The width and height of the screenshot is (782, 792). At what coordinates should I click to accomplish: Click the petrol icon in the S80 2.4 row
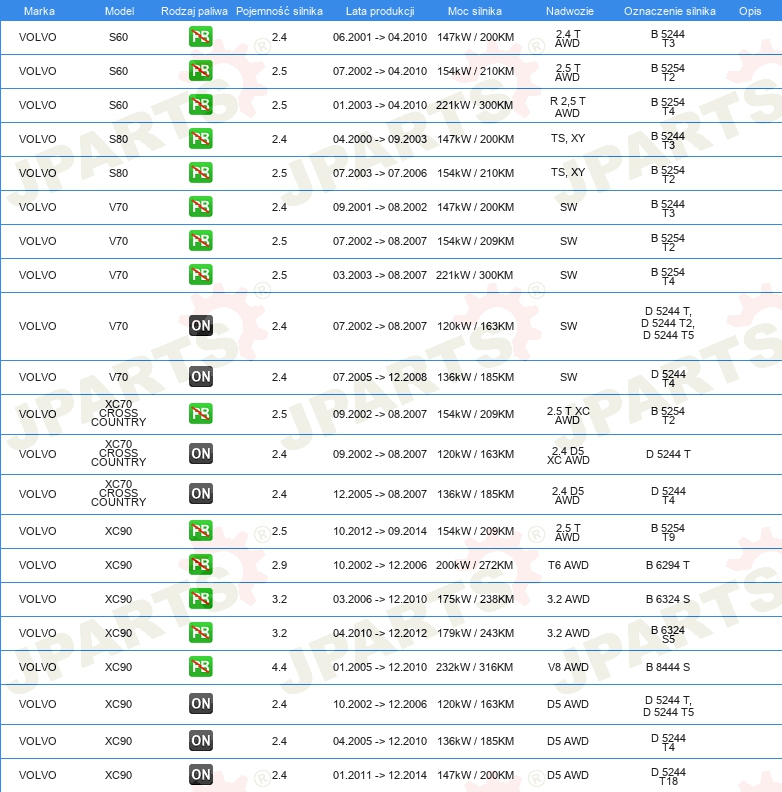click(201, 139)
